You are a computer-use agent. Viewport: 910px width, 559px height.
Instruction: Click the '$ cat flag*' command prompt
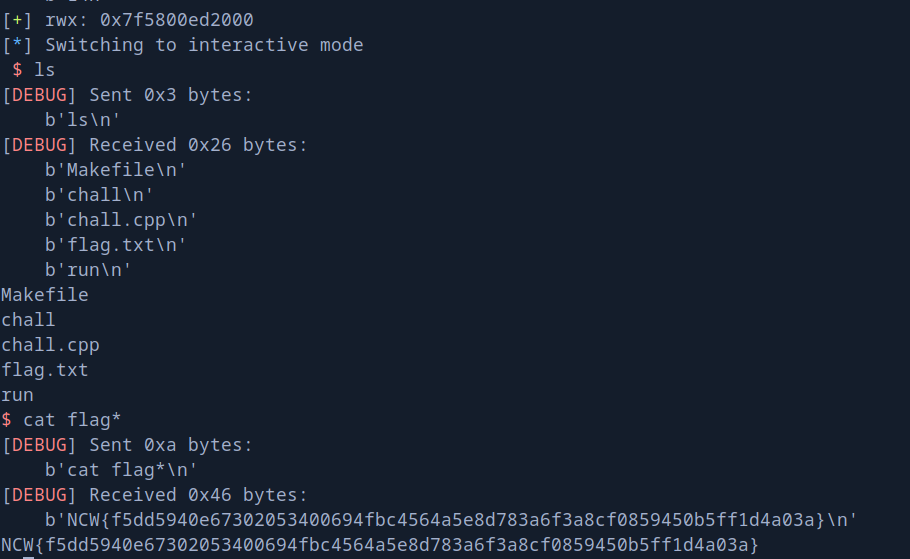62,420
